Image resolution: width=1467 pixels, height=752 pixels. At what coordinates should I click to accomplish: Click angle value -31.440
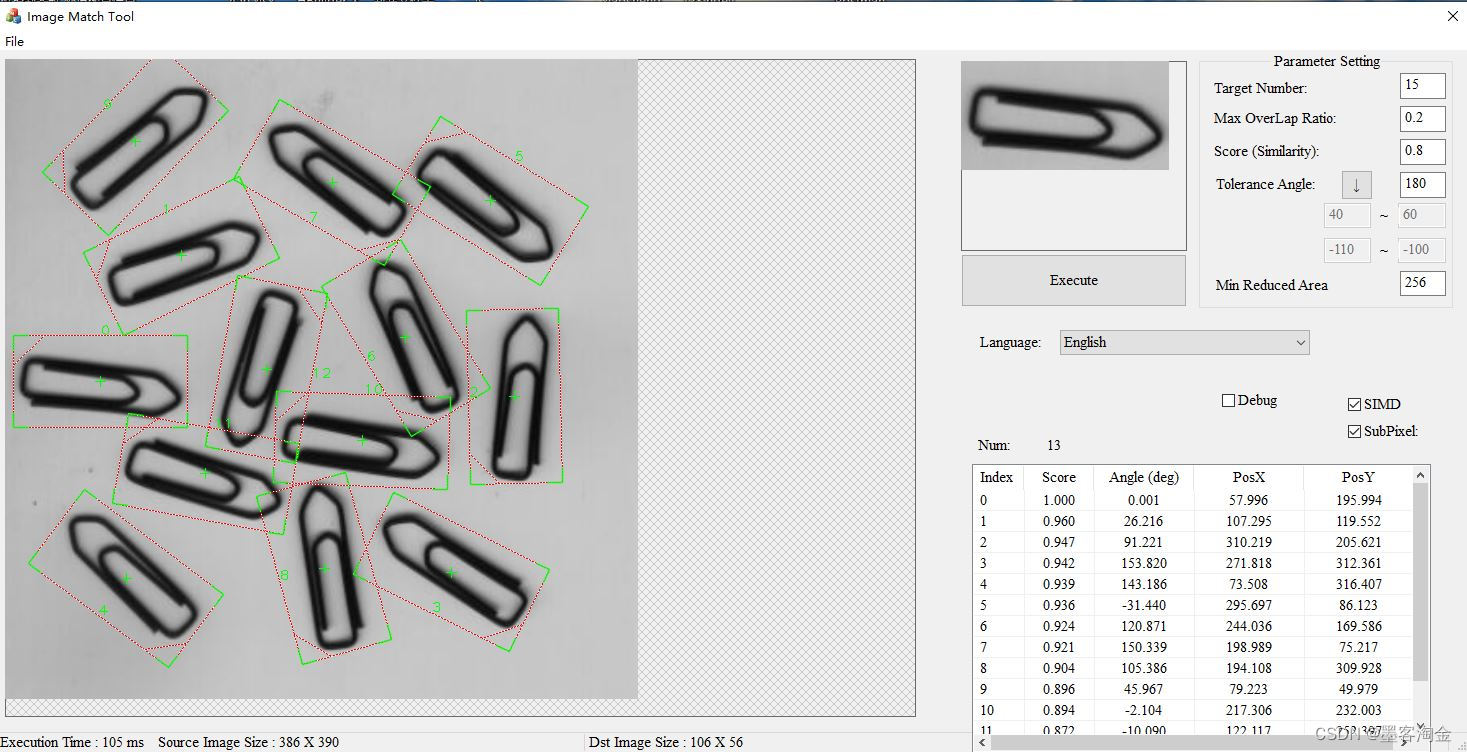(1145, 605)
